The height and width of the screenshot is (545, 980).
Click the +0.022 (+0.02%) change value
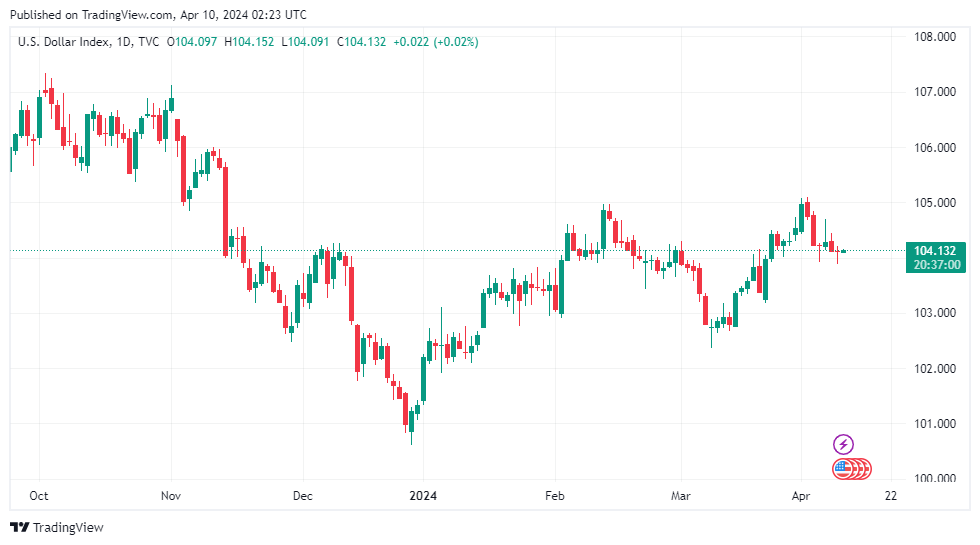point(436,42)
